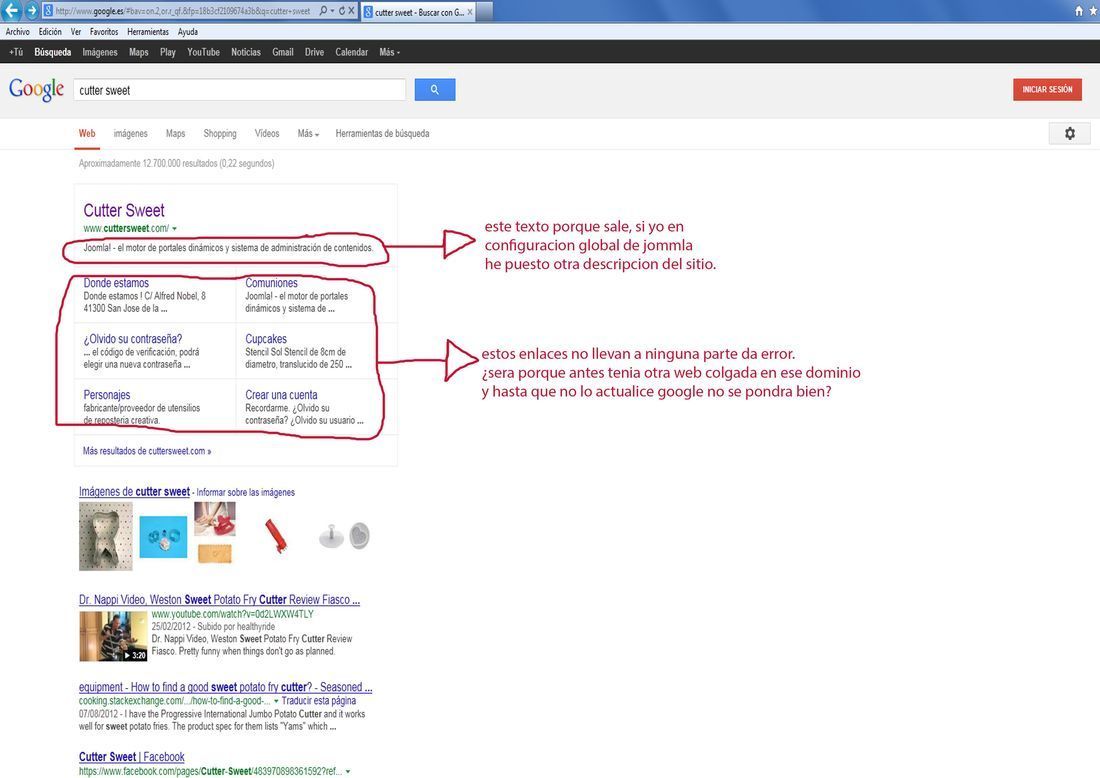Image resolution: width=1100 pixels, height=778 pixels.
Task: Open the Cutter Sweet | Facebook result
Action: (131, 757)
